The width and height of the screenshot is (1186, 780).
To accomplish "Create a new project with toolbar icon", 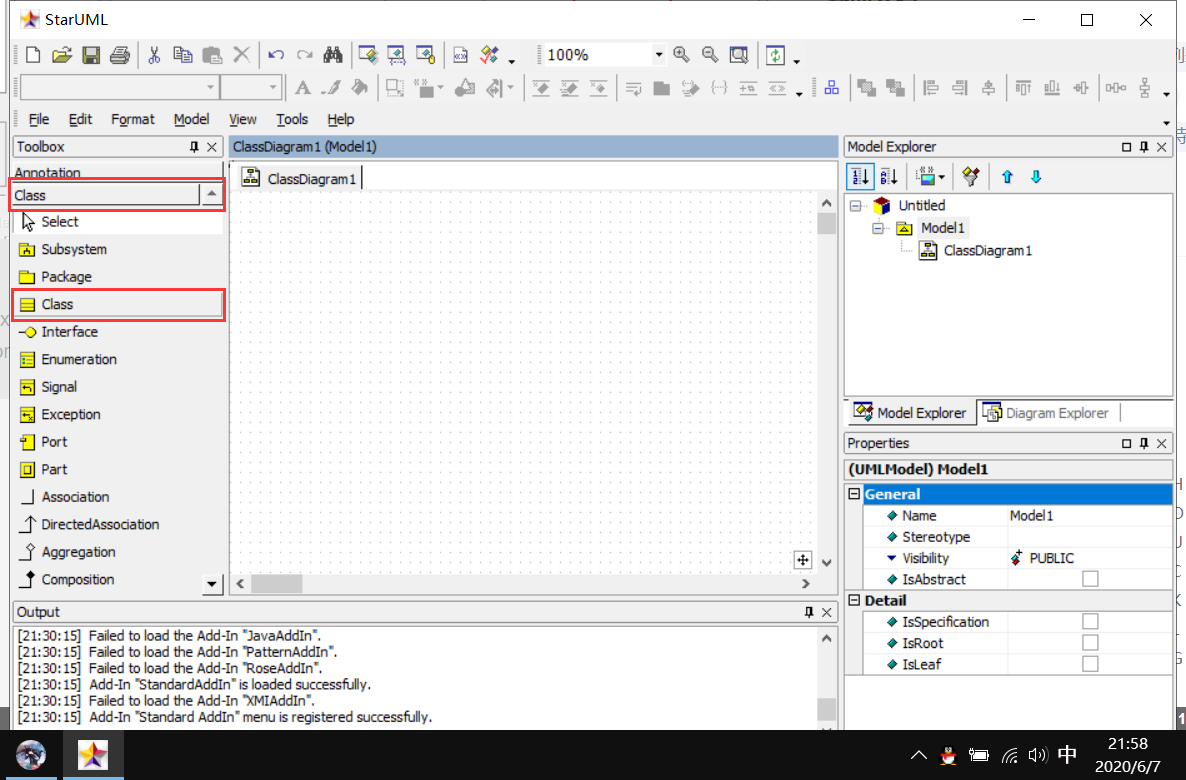I will 33,55.
